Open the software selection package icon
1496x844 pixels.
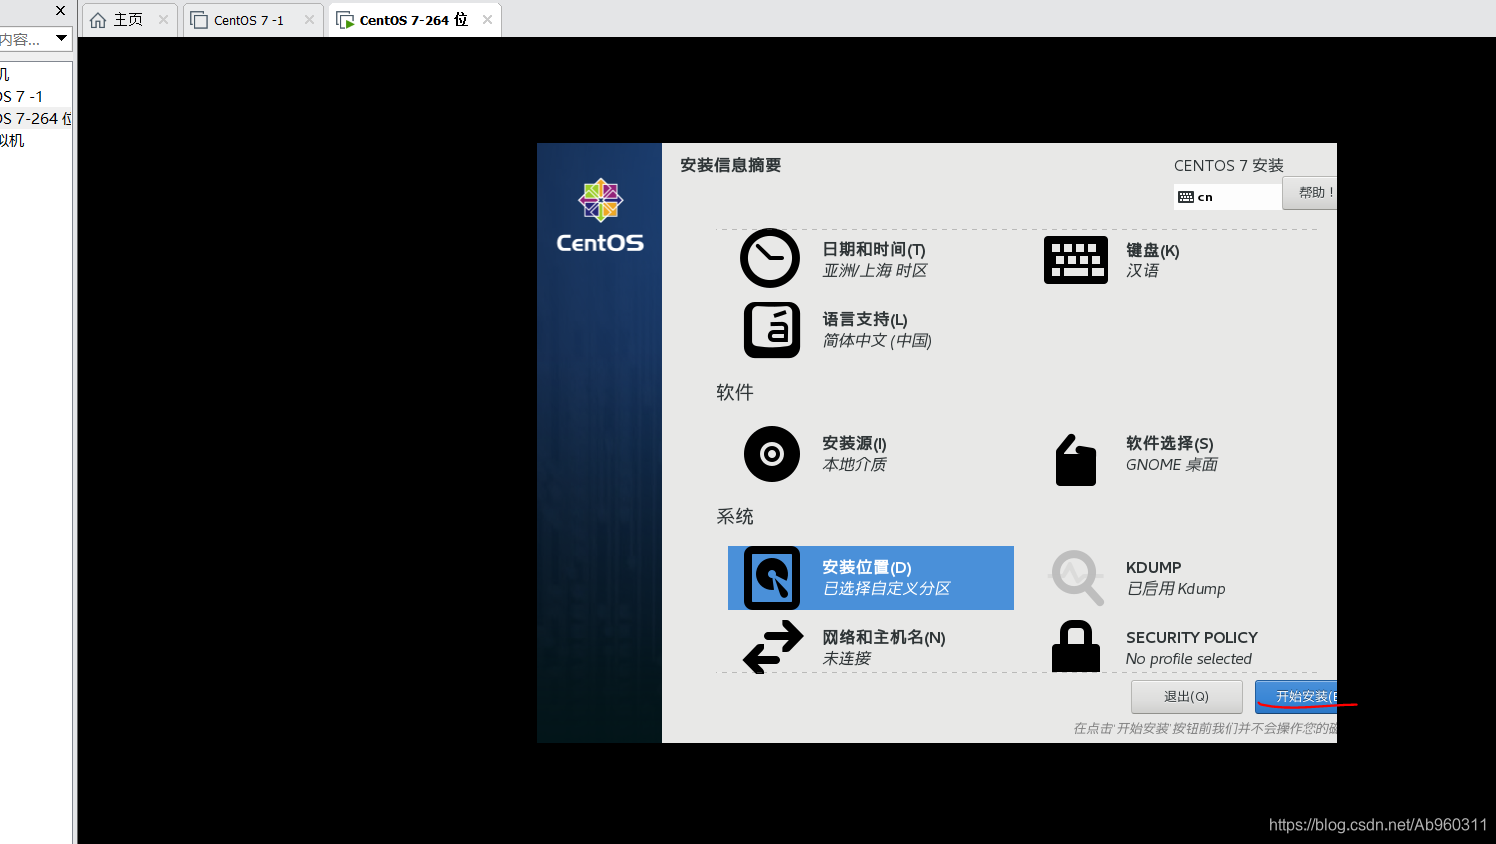(1076, 460)
